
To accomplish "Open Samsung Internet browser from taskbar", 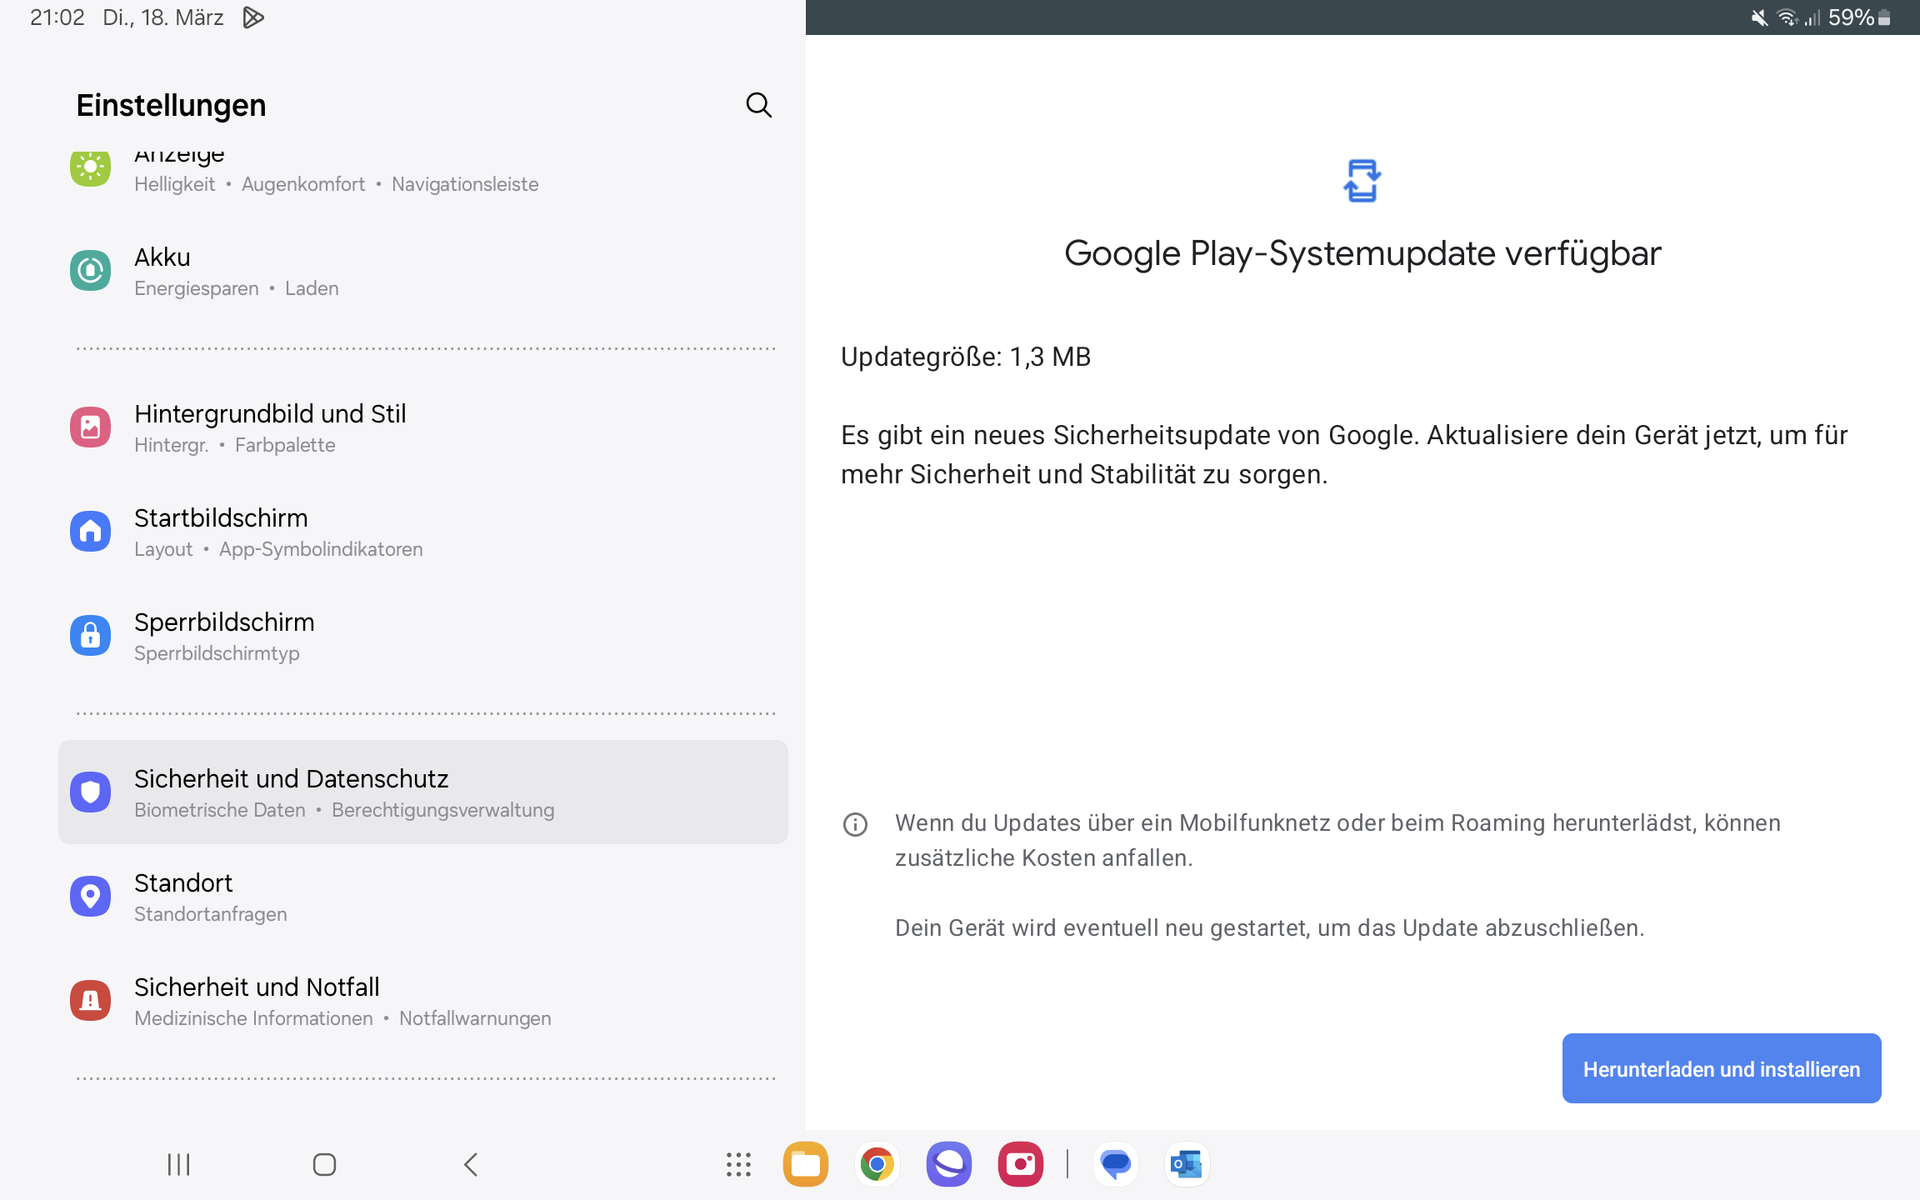I will (949, 1164).
